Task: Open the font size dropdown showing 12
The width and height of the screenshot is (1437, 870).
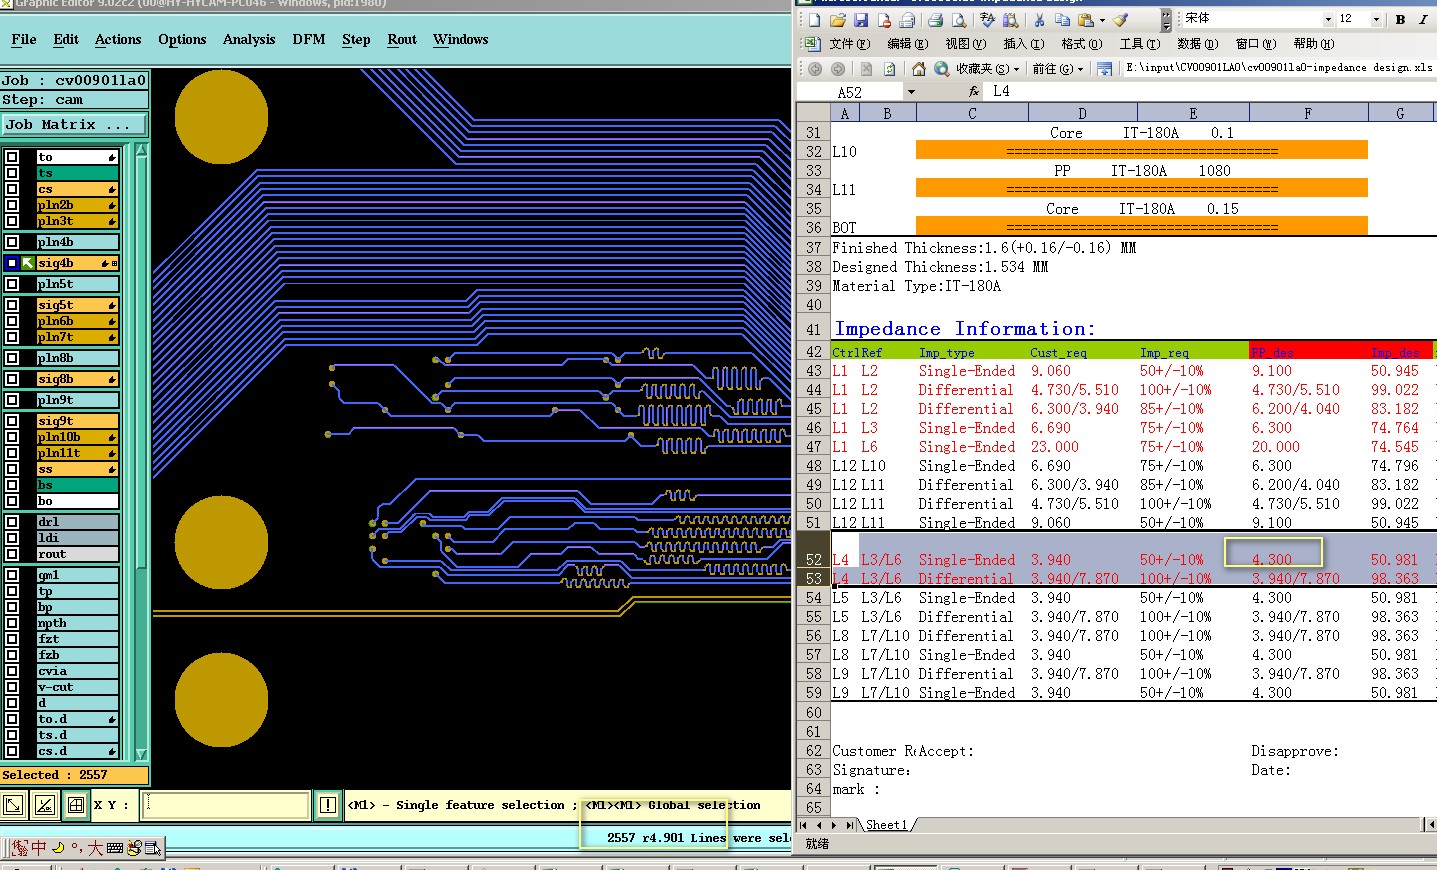Action: (1376, 19)
